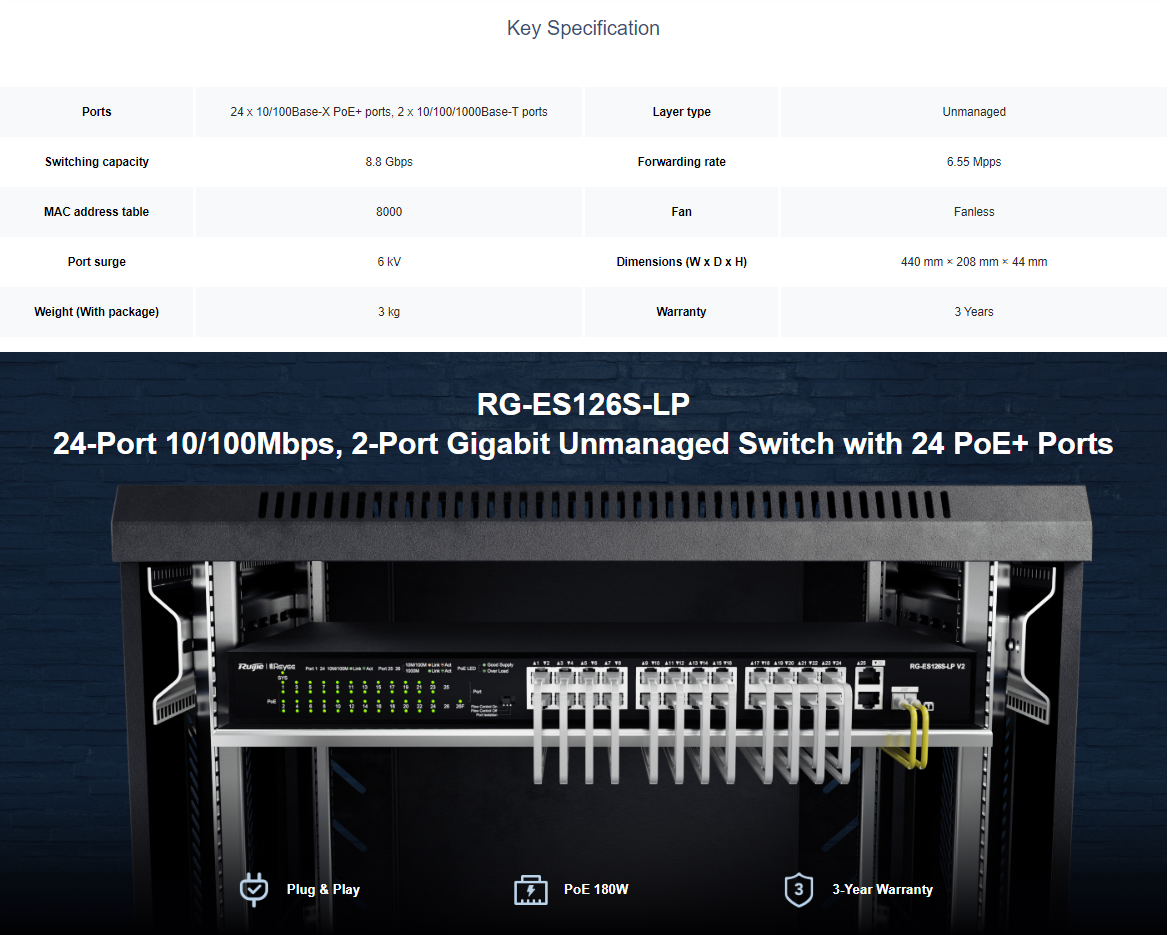Click the 'Warranty' row label
Image resolution: width=1170 pixels, height=935 pixels.
coord(681,312)
